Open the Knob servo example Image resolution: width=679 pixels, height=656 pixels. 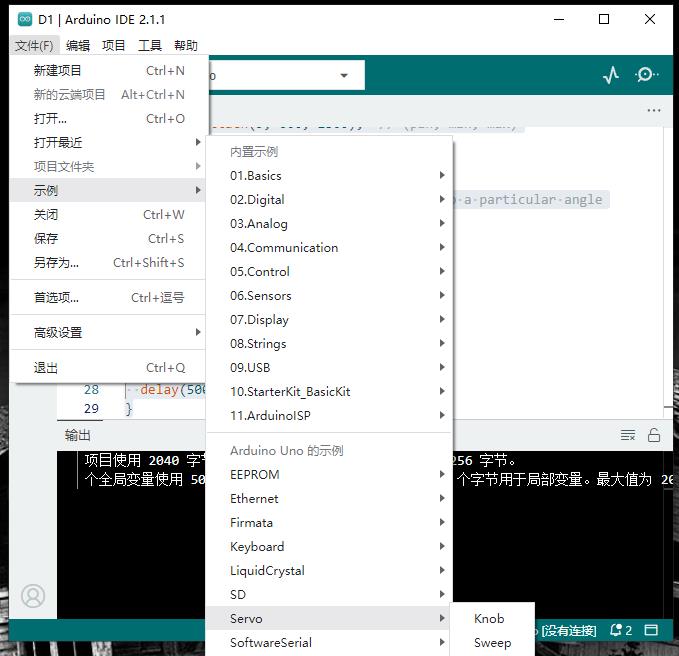492,618
